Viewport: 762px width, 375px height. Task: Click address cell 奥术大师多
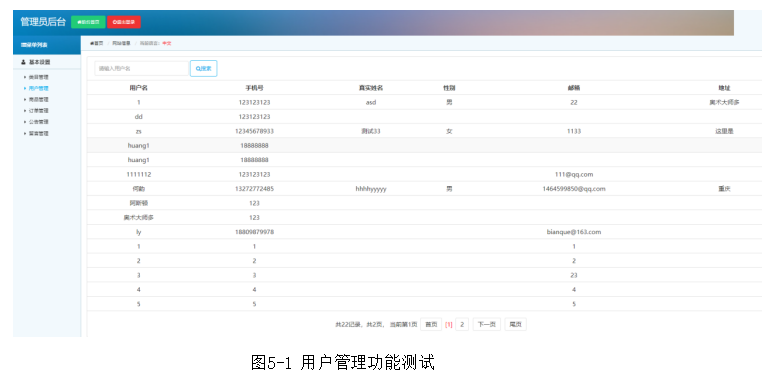click(x=724, y=102)
